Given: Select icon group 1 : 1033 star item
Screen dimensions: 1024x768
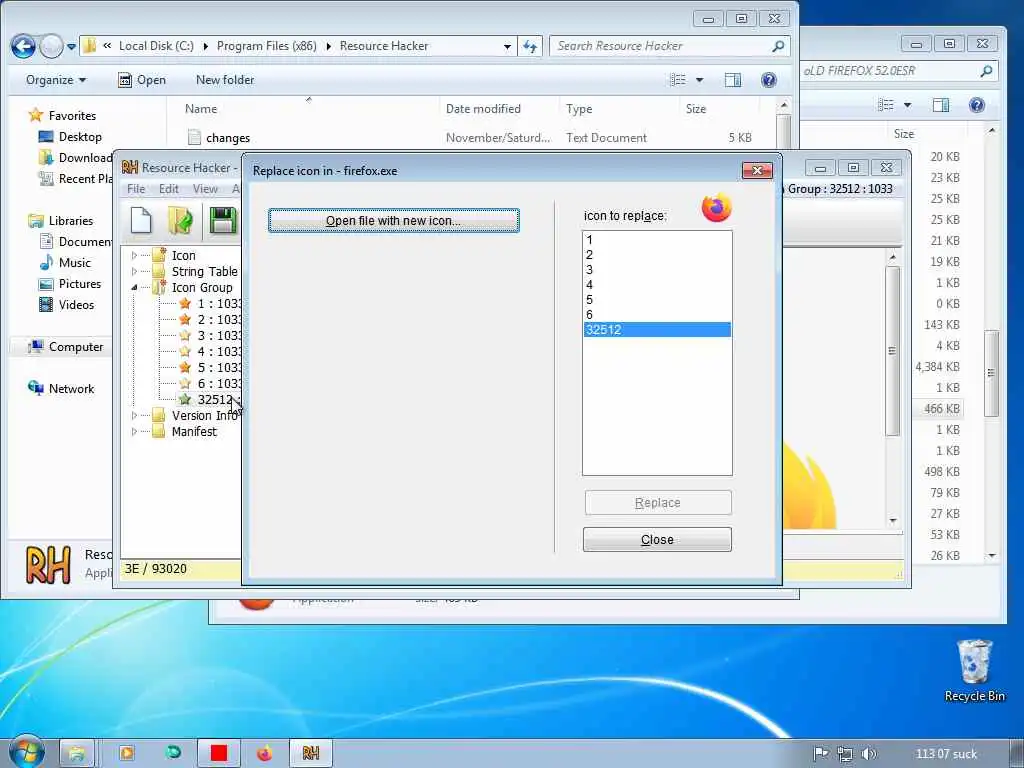Looking at the screenshot, I should 212,304.
